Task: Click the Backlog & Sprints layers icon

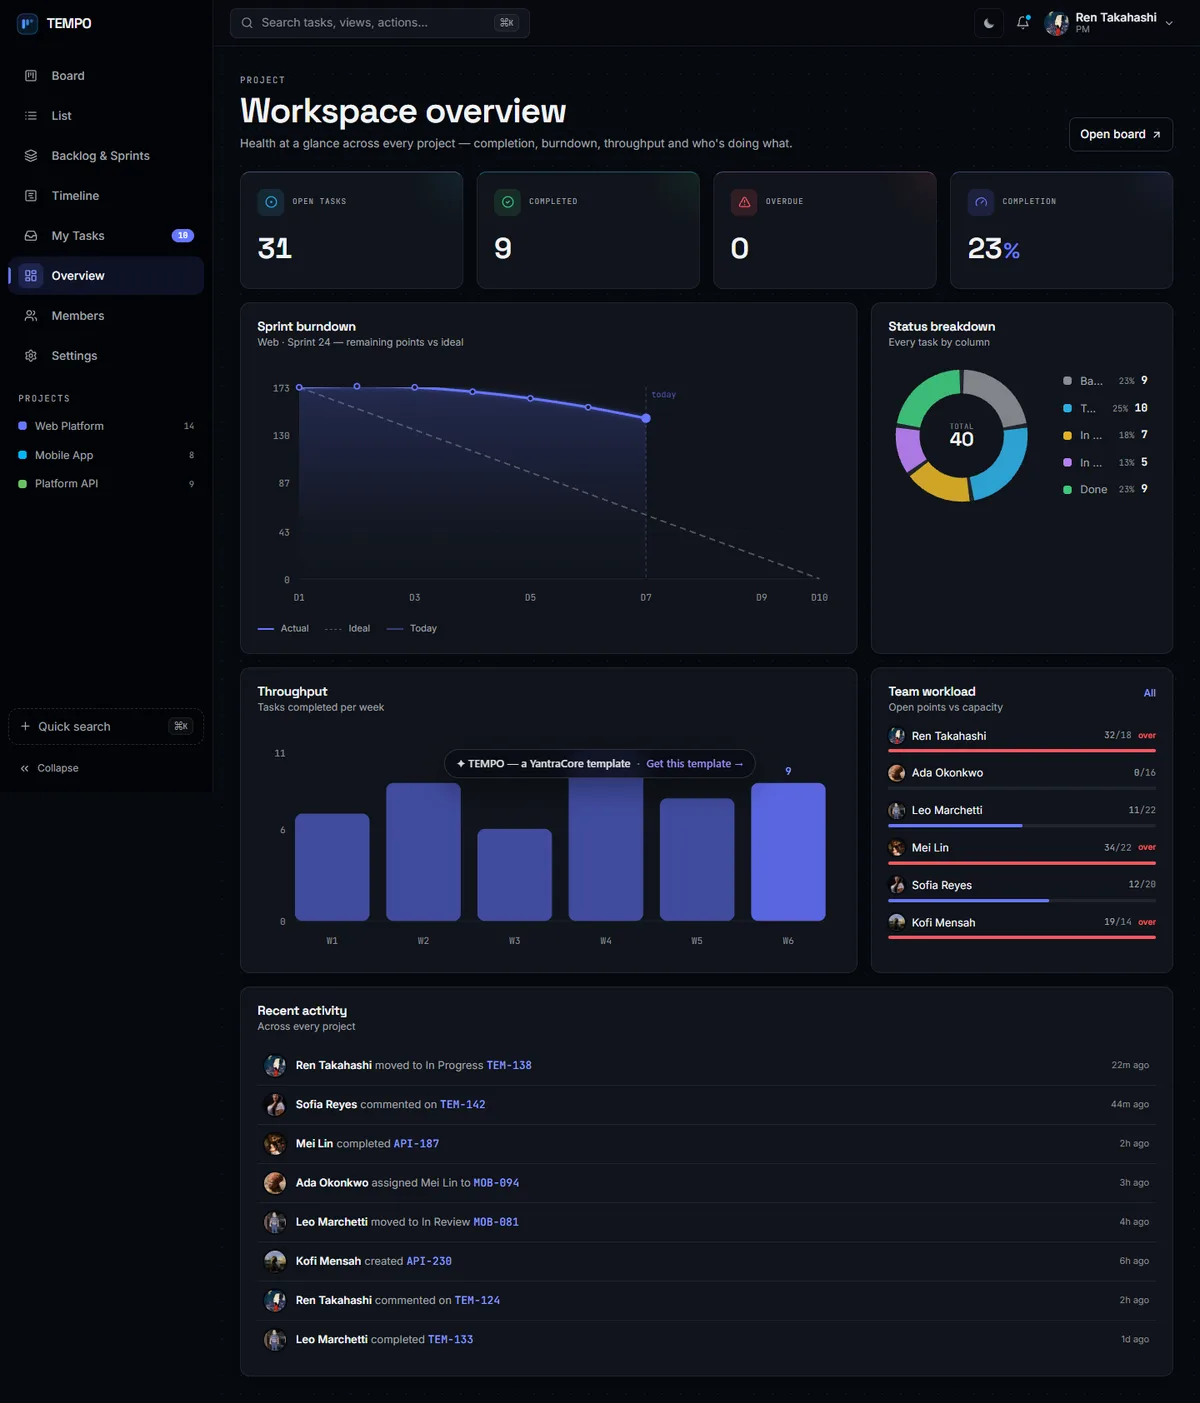Action: (31, 156)
